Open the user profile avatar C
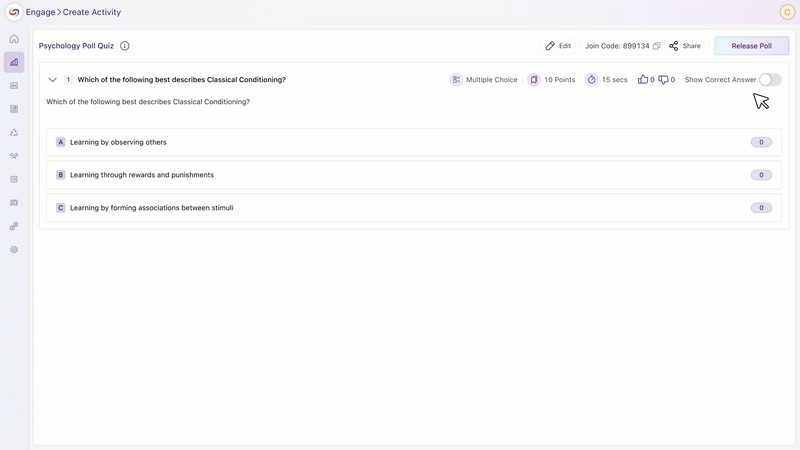The height and width of the screenshot is (450, 800). (x=786, y=12)
